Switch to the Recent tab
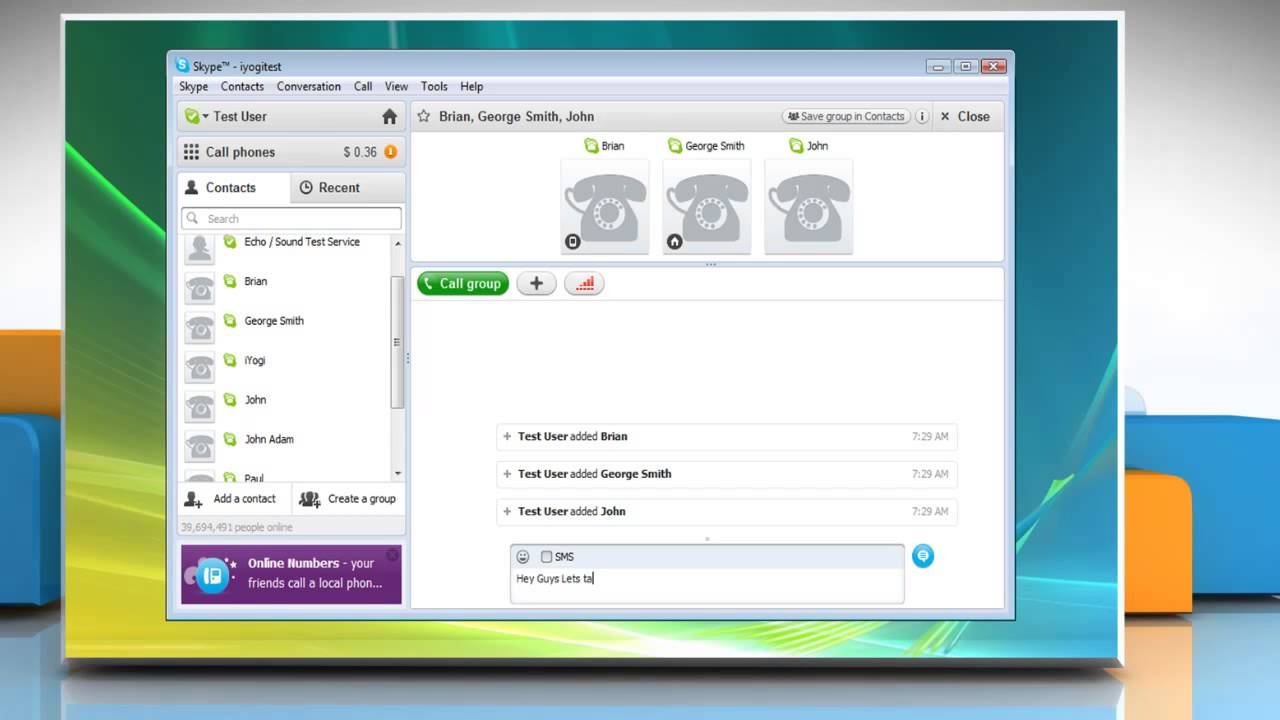This screenshot has height=720, width=1280. [348, 188]
